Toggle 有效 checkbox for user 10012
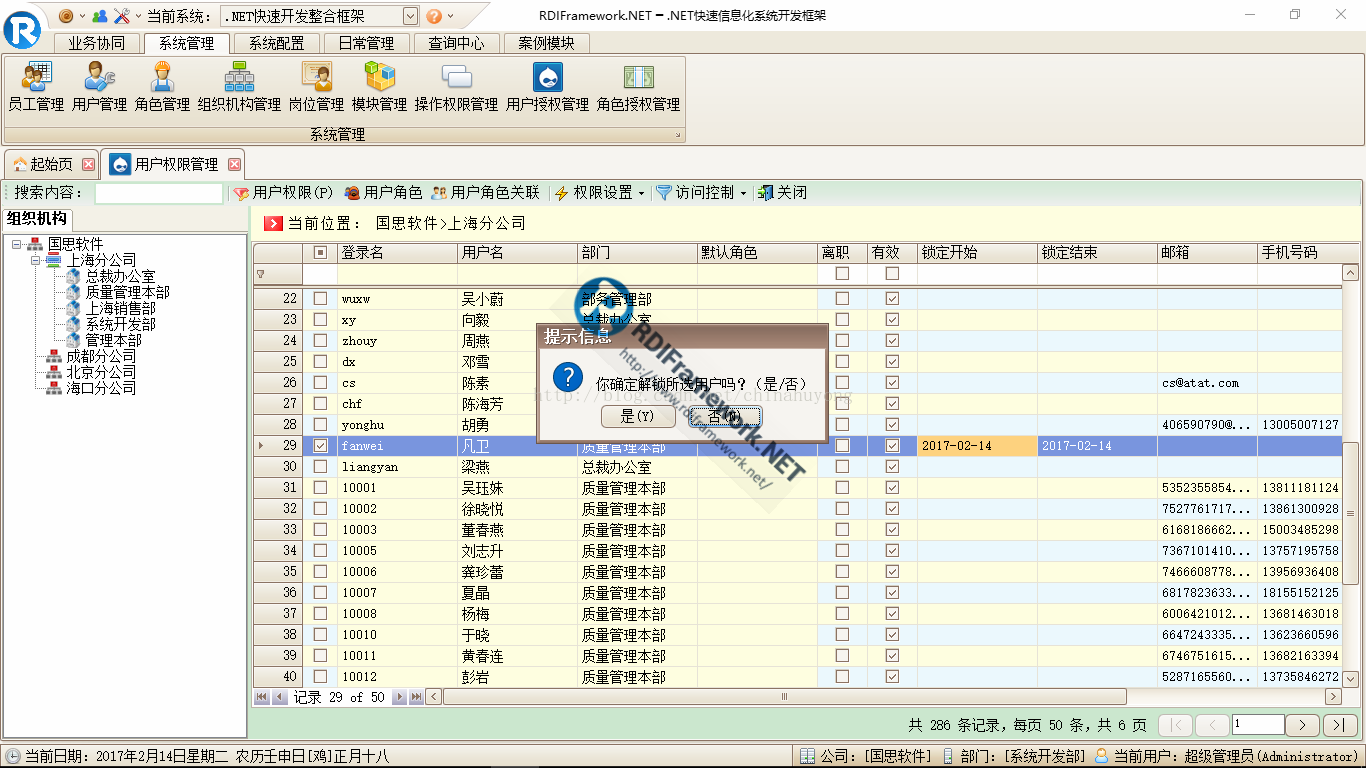Viewport: 1366px width, 768px height. pos(892,676)
